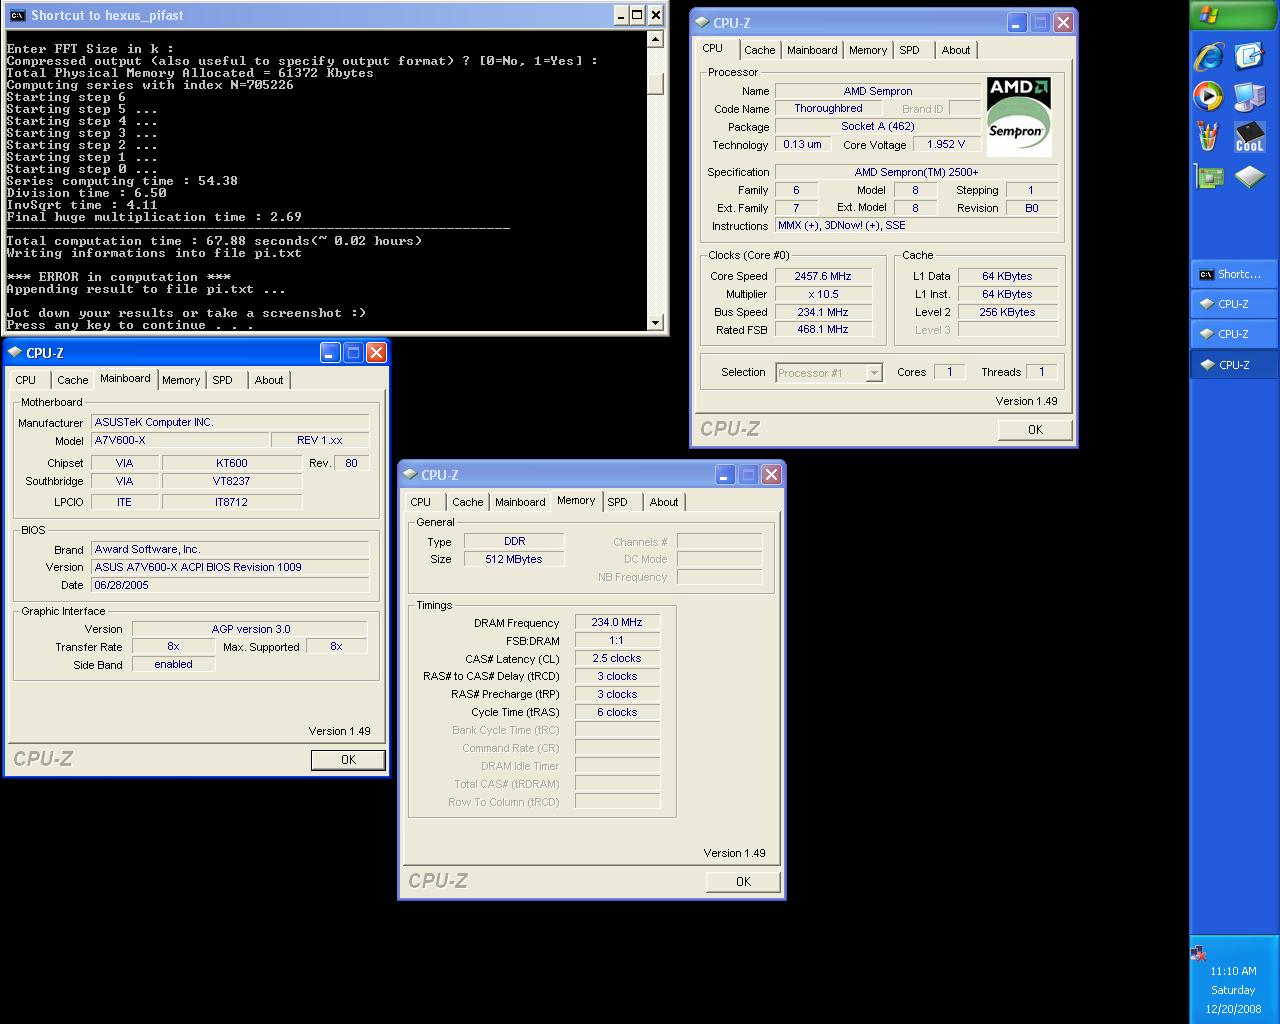
Task: Click the Package field Socket A (462)
Action: click(x=878, y=126)
